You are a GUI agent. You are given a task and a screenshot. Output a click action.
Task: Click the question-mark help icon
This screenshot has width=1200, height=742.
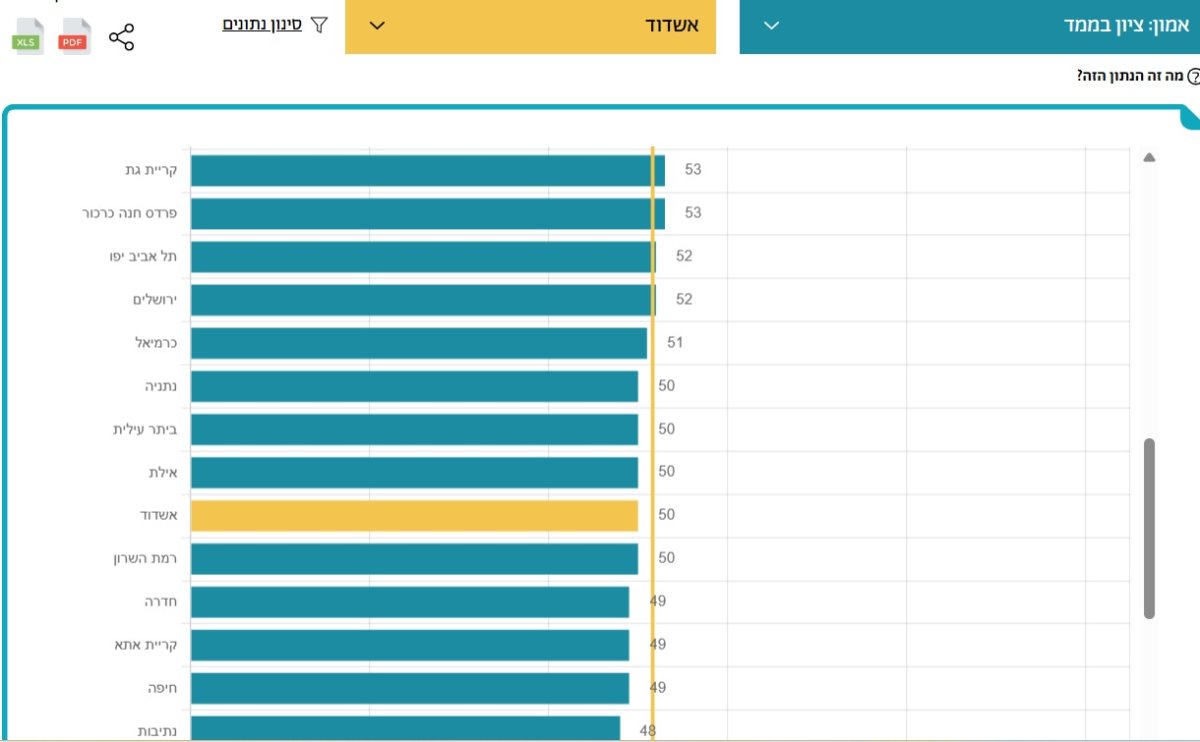1192,77
